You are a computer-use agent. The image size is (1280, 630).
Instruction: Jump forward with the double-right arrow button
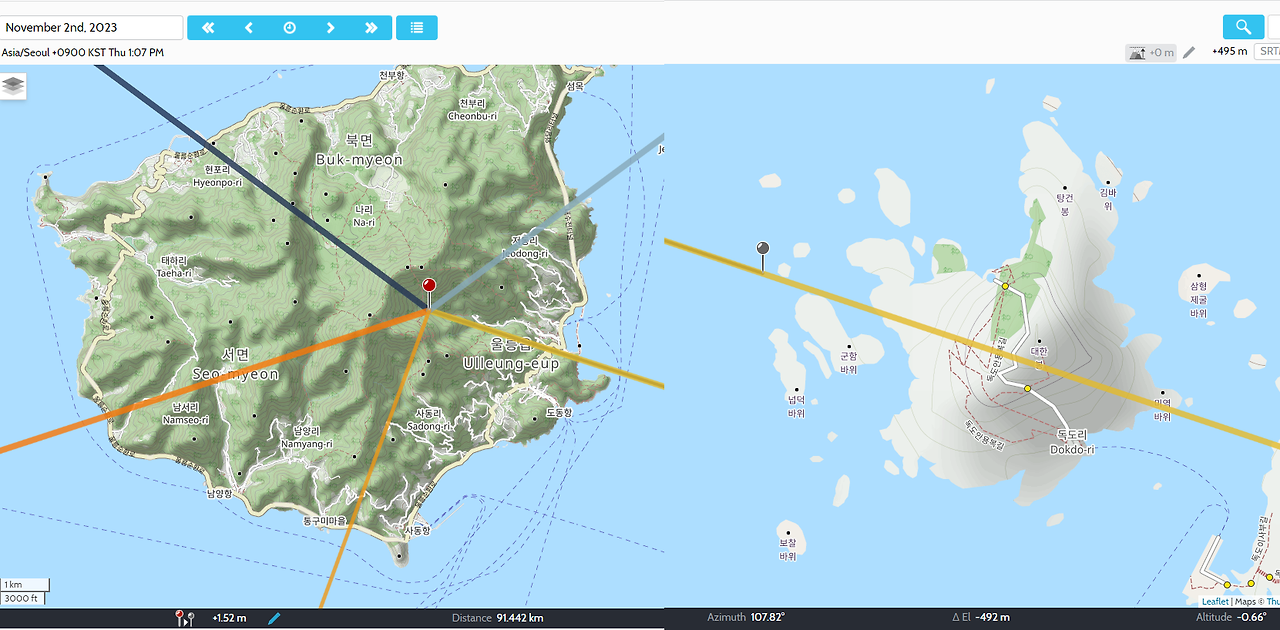(x=371, y=28)
